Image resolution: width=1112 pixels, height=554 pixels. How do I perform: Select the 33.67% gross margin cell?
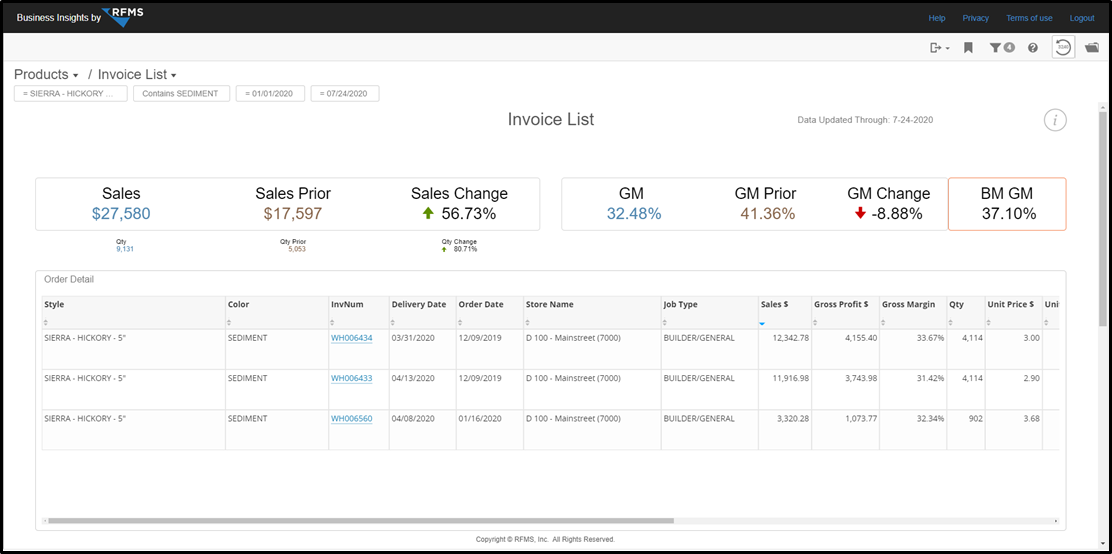pos(913,349)
